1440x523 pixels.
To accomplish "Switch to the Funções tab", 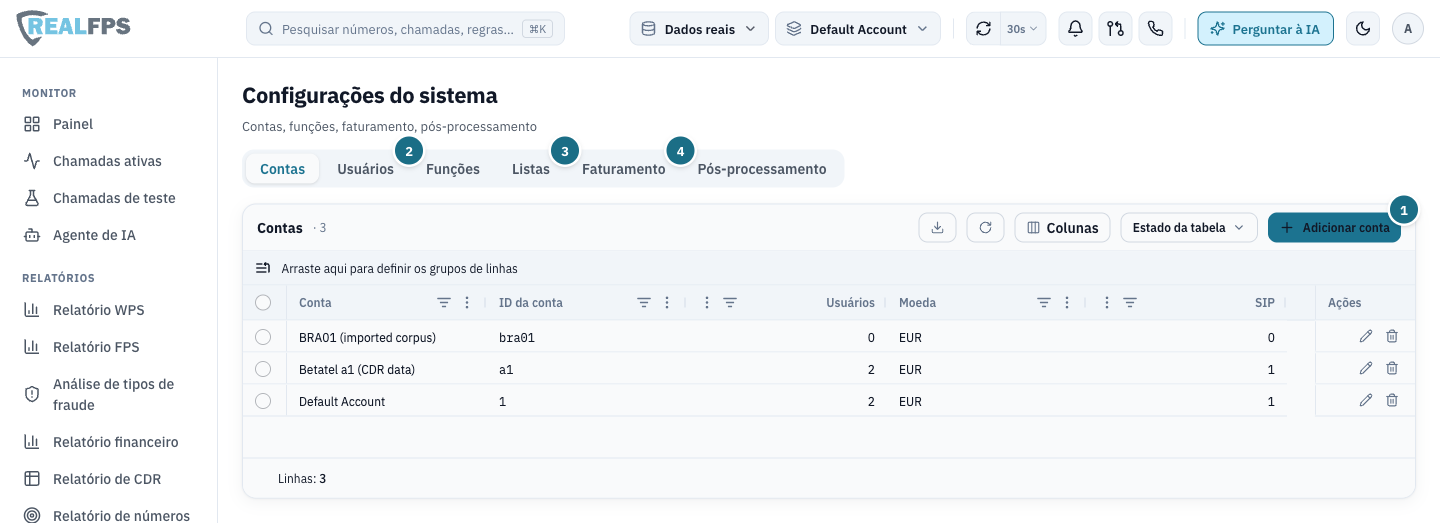I will (x=453, y=169).
